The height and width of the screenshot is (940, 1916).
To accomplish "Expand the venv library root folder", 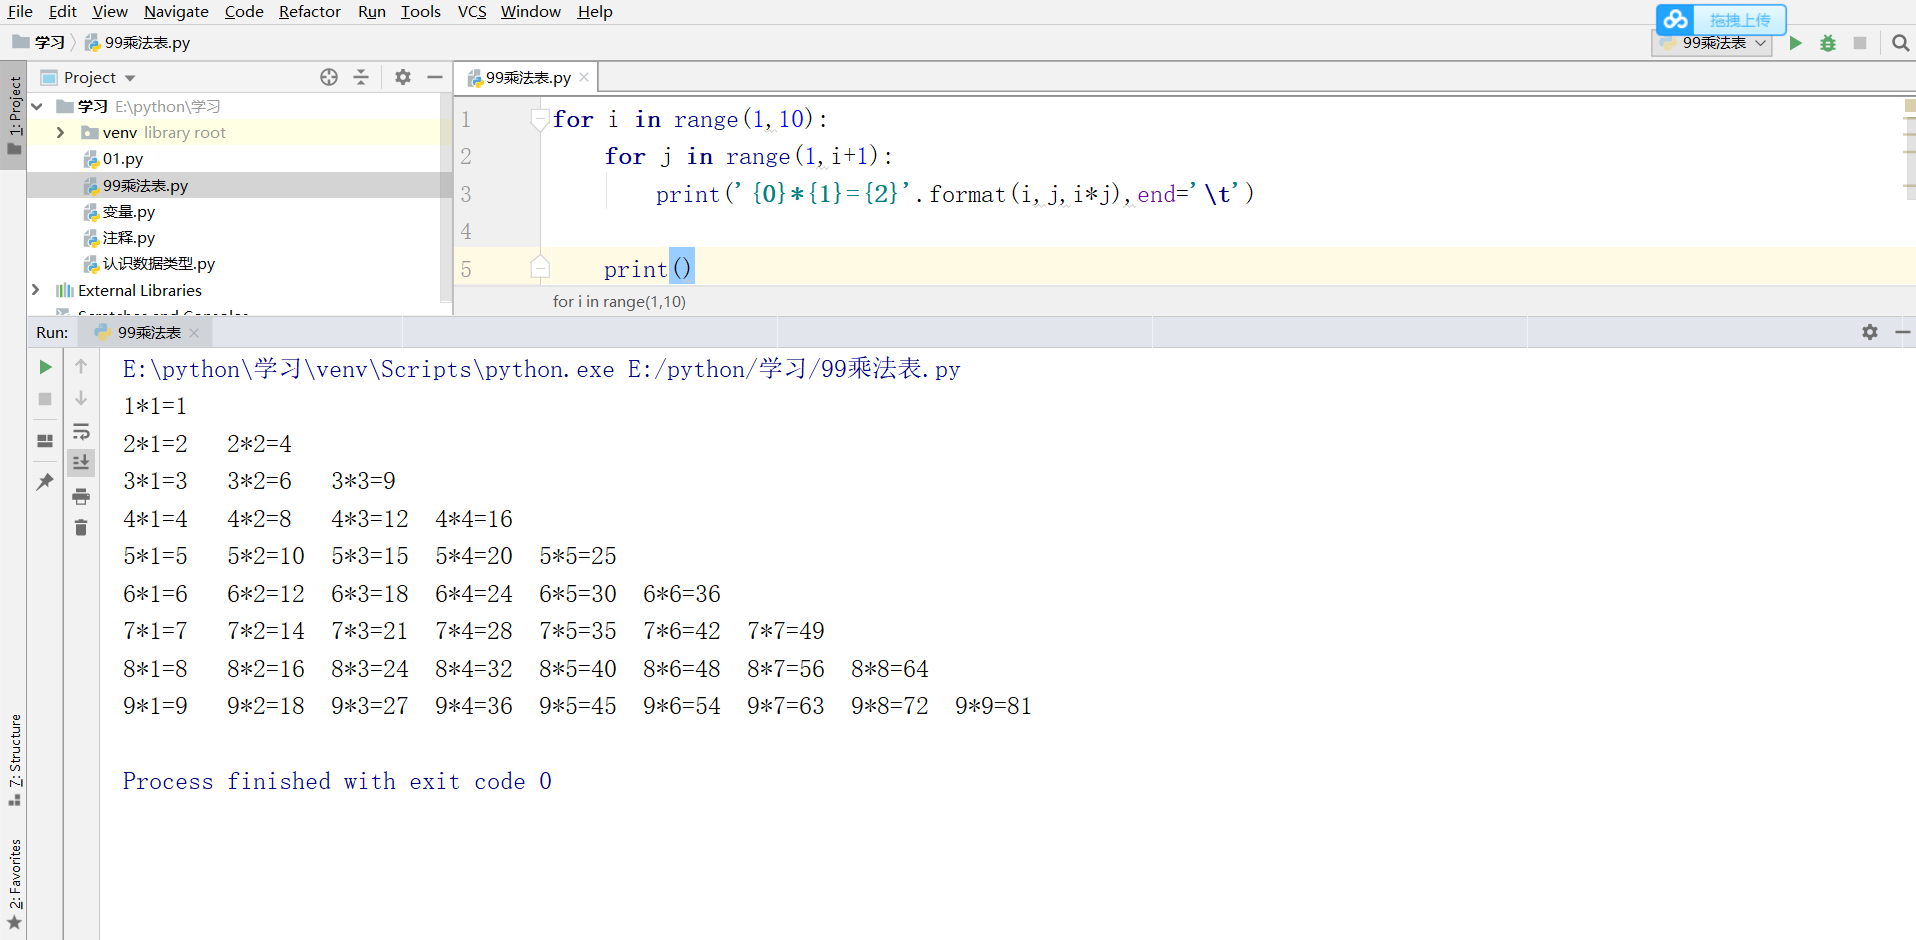I will [60, 132].
